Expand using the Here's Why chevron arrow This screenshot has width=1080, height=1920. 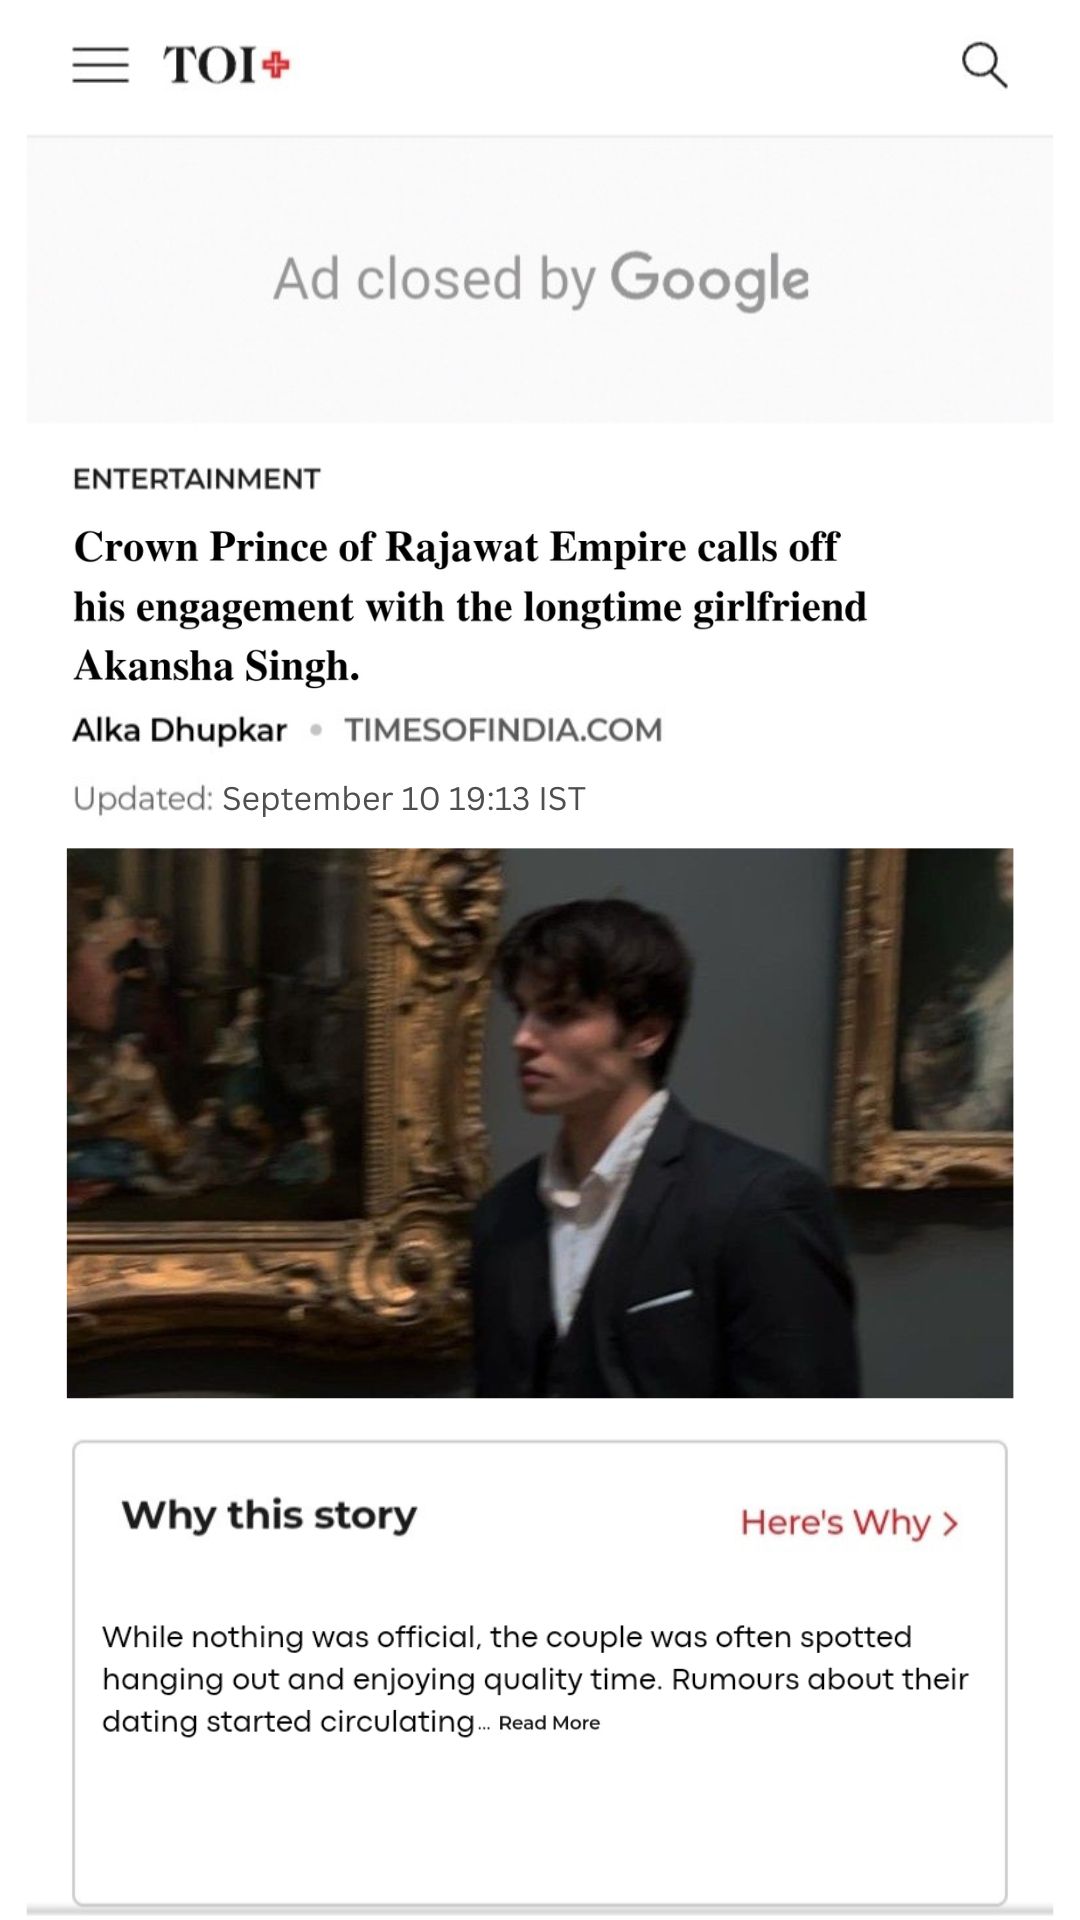(950, 1523)
